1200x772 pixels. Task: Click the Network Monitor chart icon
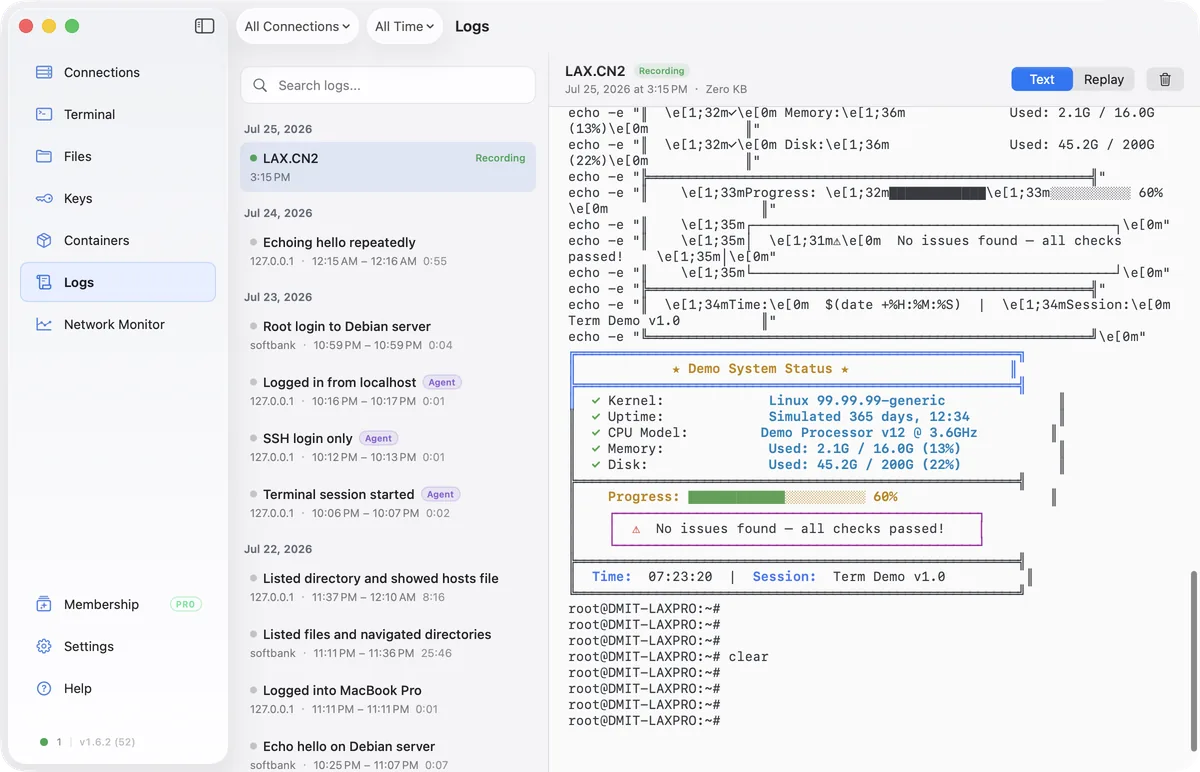click(x=44, y=324)
